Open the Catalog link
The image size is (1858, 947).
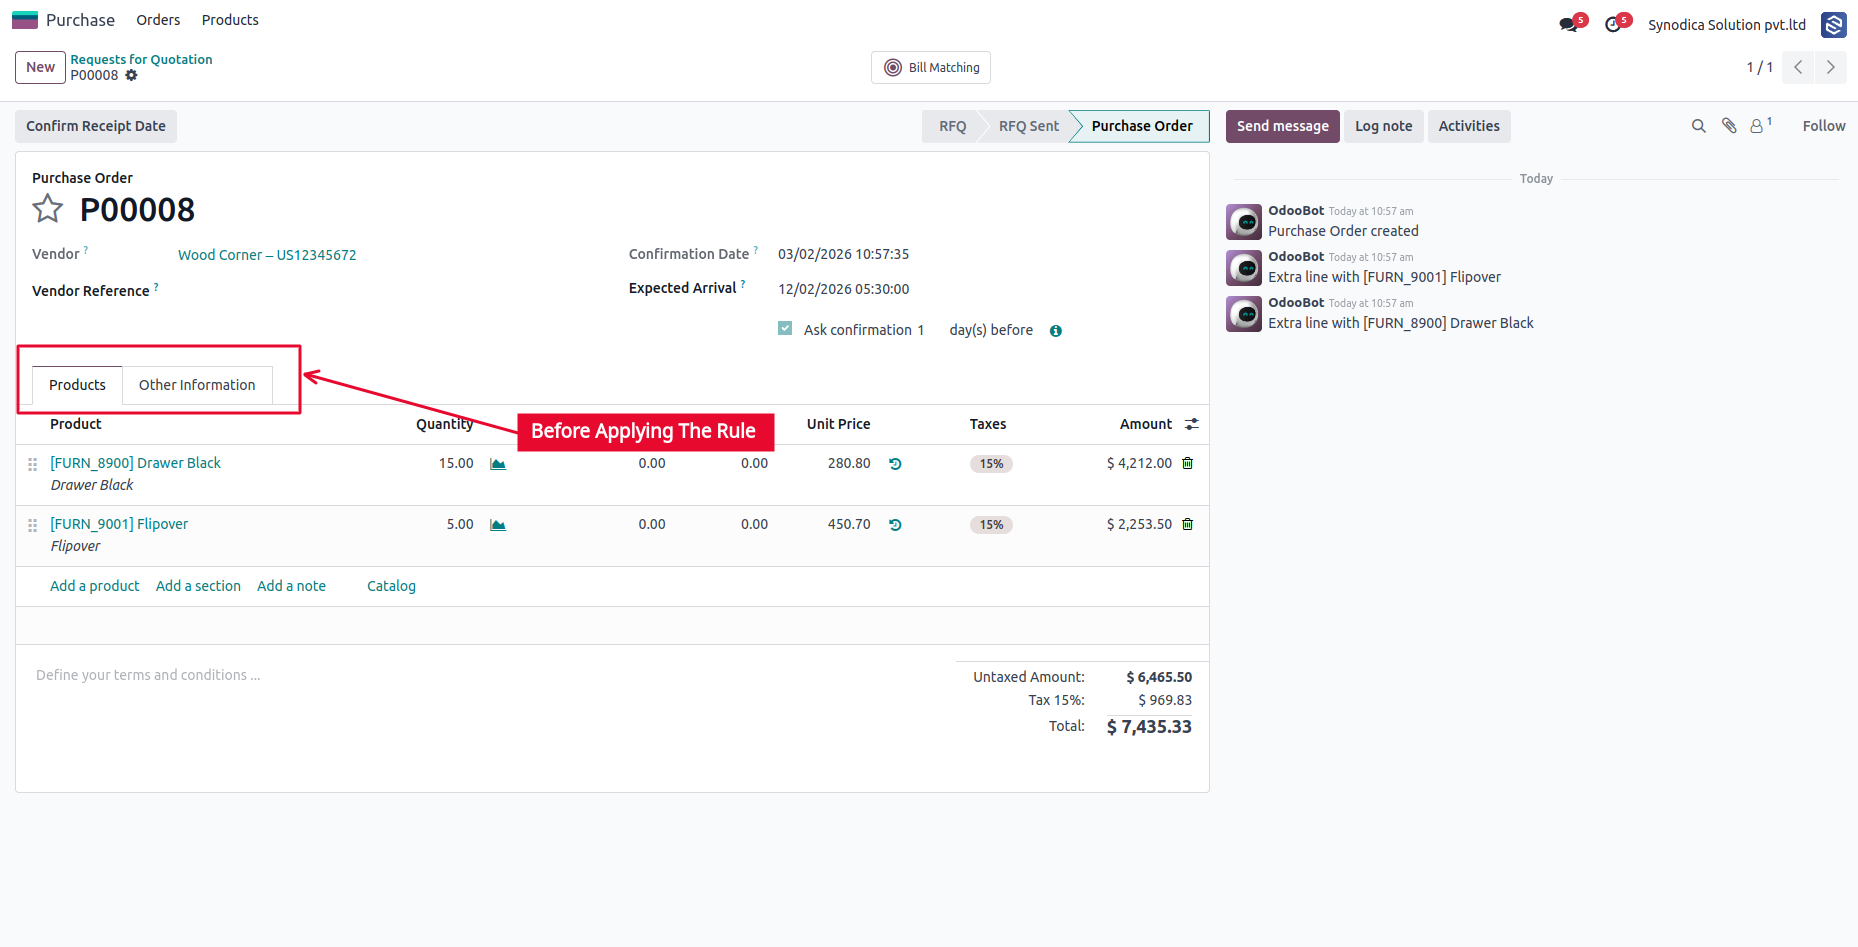coord(391,586)
